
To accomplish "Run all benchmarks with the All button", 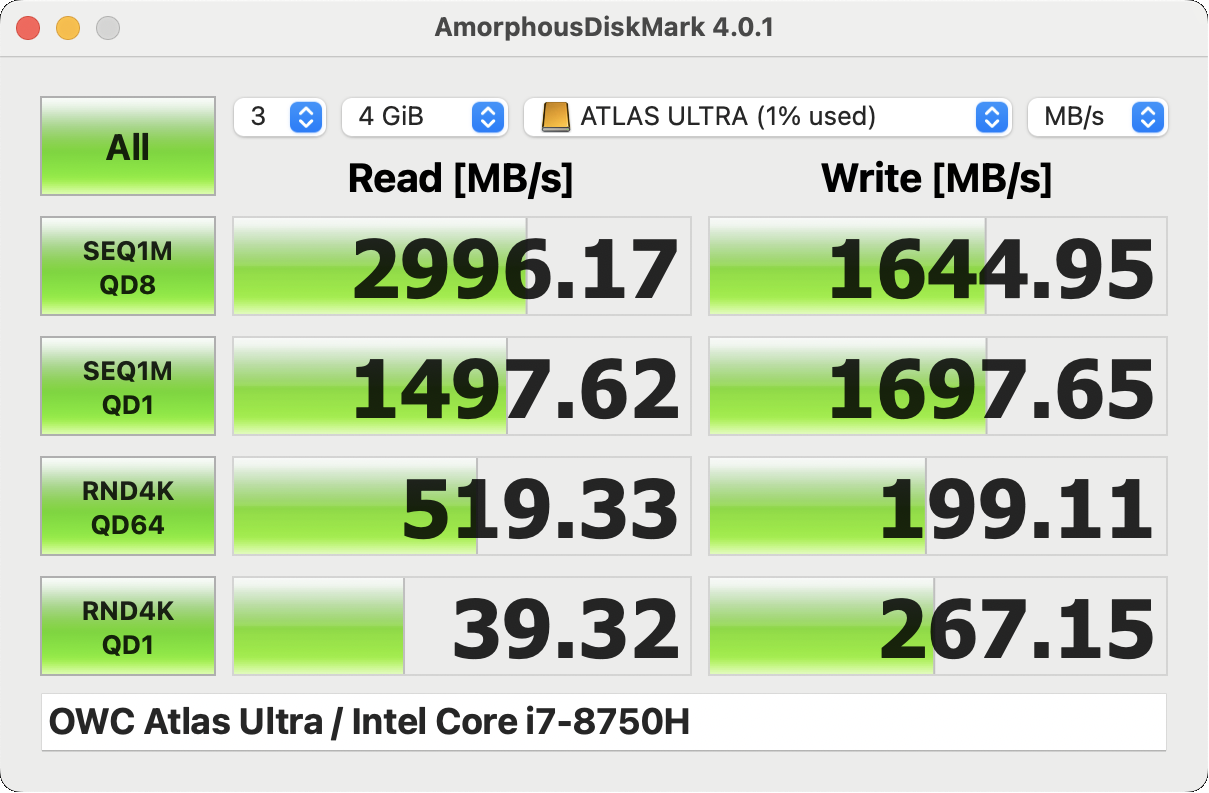I will pos(128,147).
